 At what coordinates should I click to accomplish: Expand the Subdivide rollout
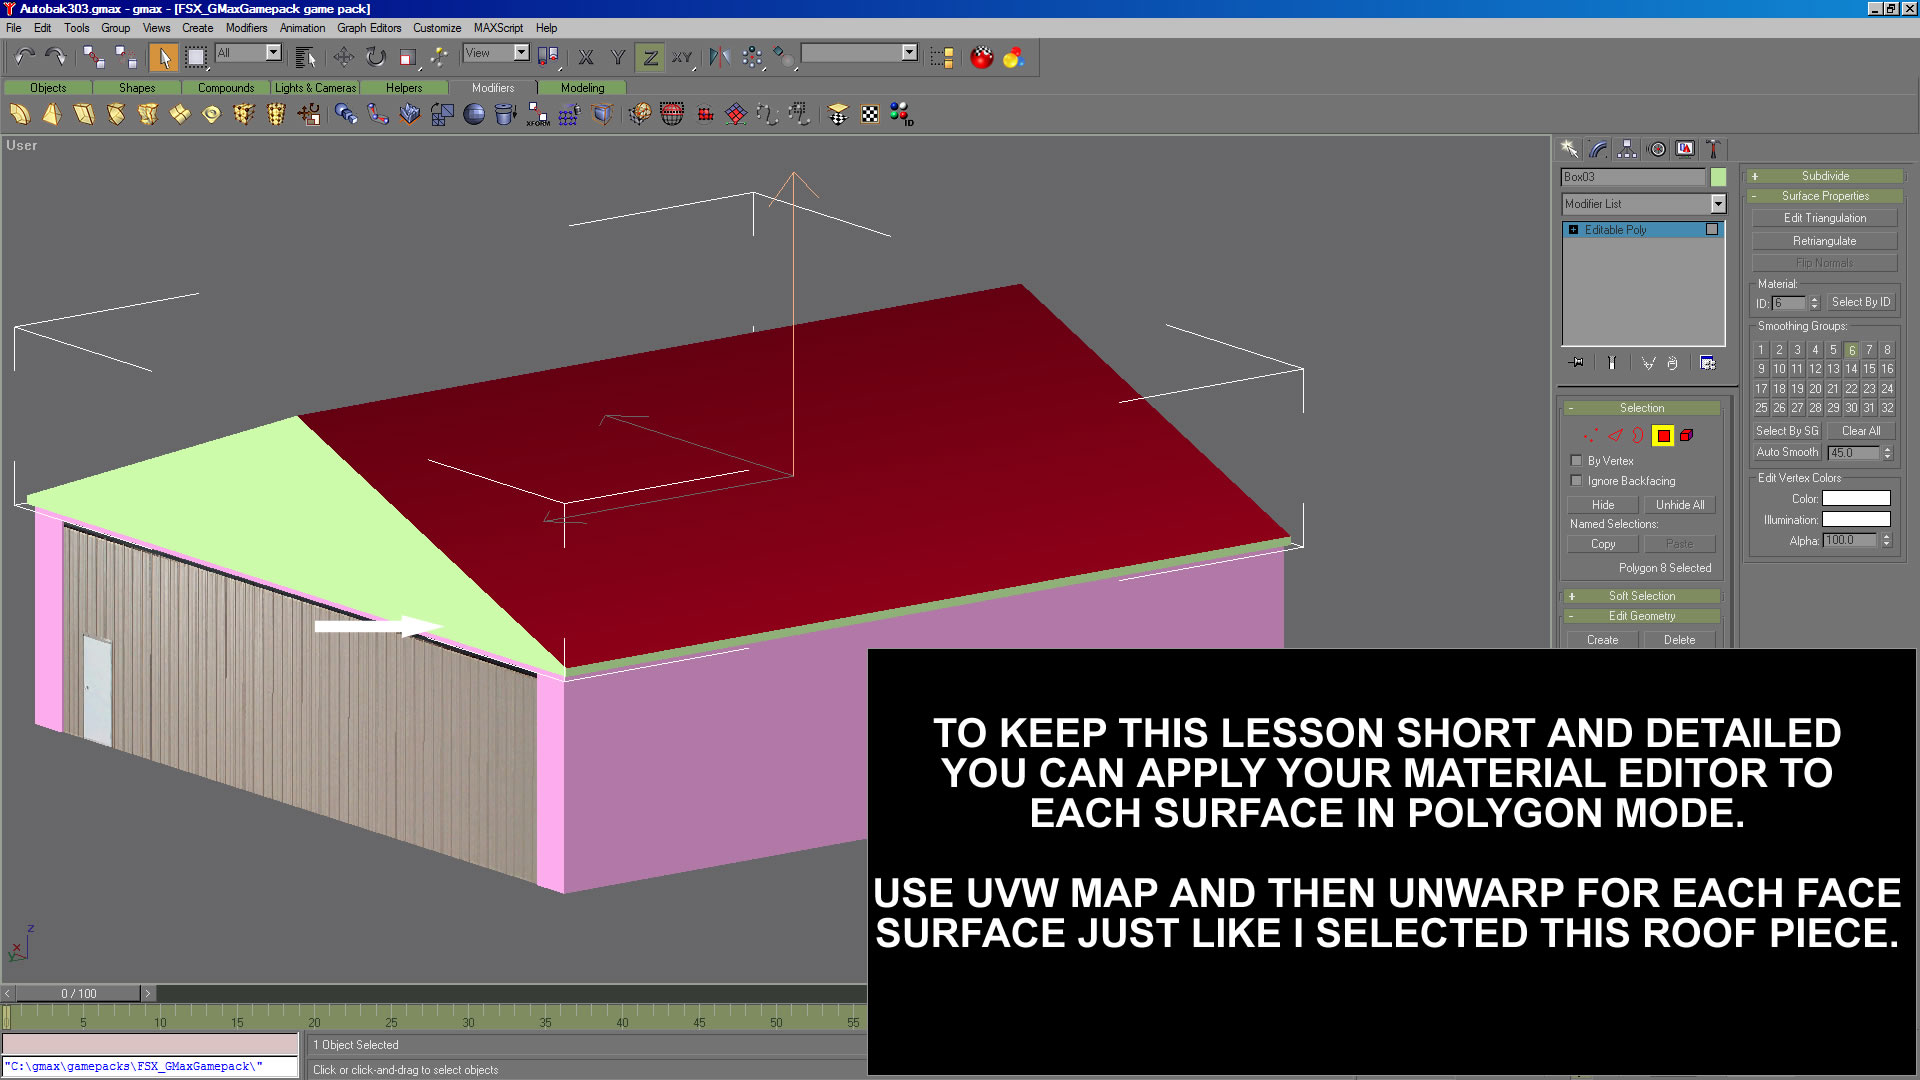(1824, 176)
